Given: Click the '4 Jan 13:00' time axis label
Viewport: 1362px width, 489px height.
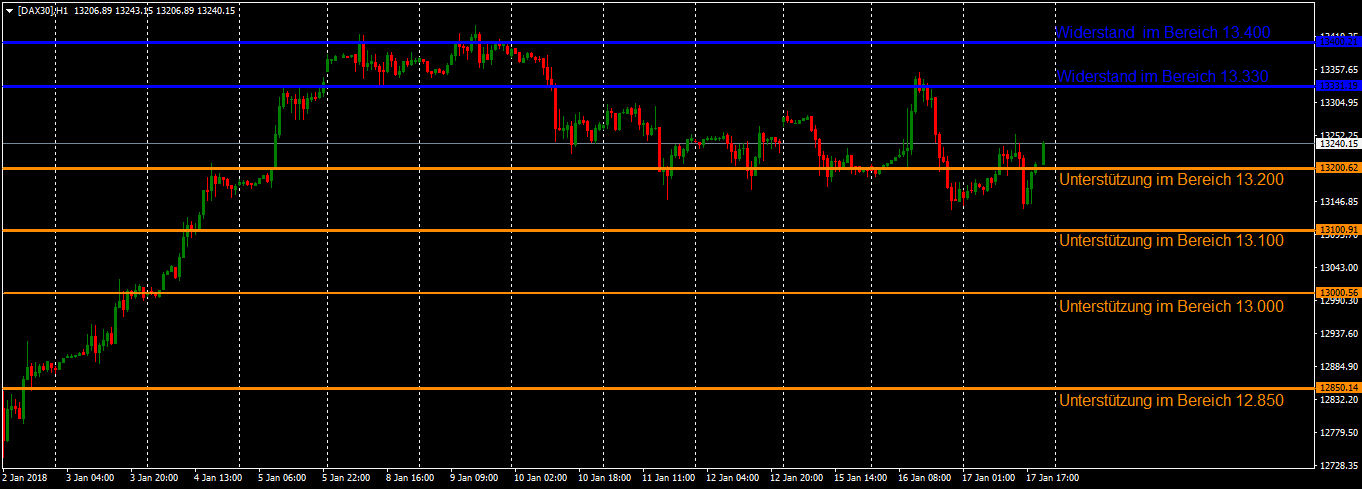Looking at the screenshot, I should point(219,478).
